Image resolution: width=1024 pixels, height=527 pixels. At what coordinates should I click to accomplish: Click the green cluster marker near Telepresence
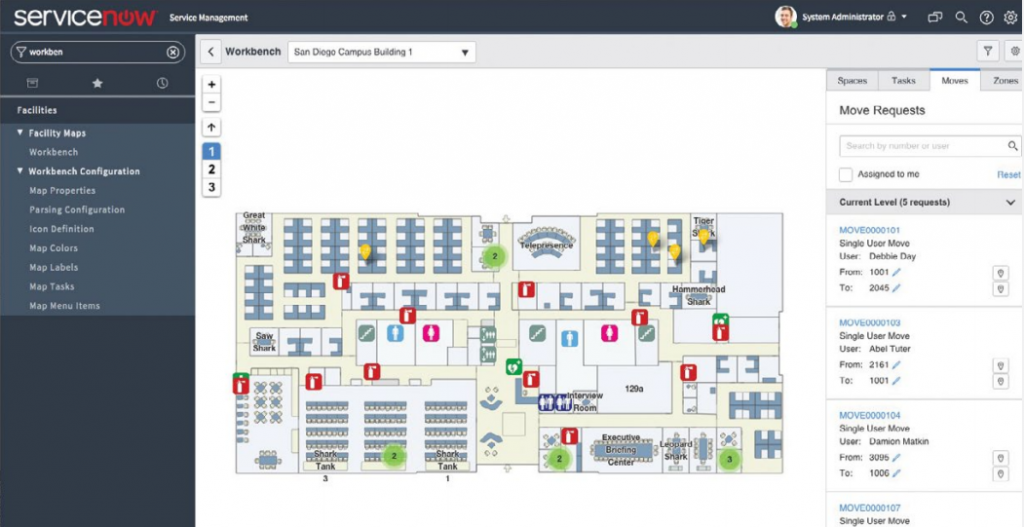(x=495, y=257)
